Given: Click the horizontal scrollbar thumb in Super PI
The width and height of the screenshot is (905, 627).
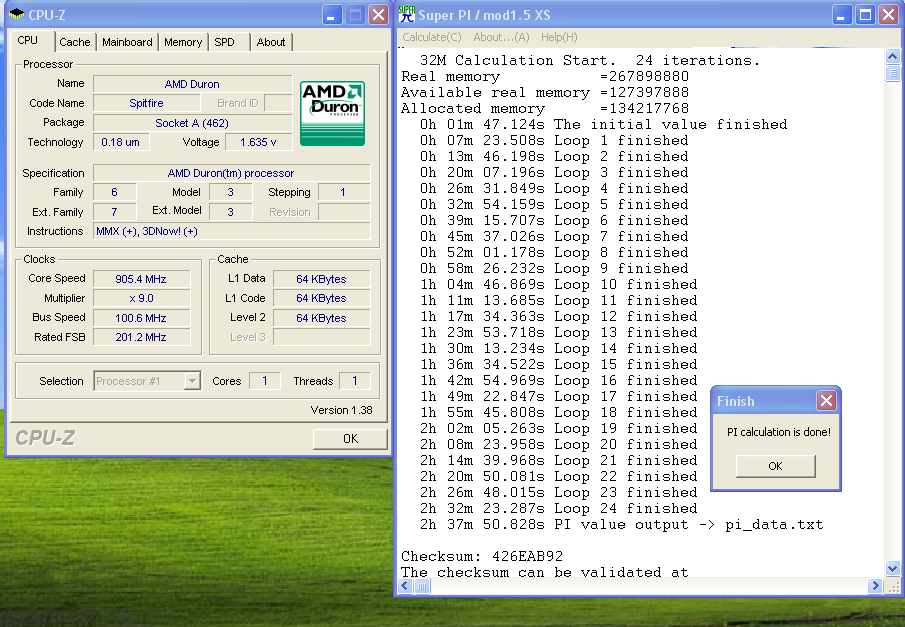Looking at the screenshot, I should 422,586.
